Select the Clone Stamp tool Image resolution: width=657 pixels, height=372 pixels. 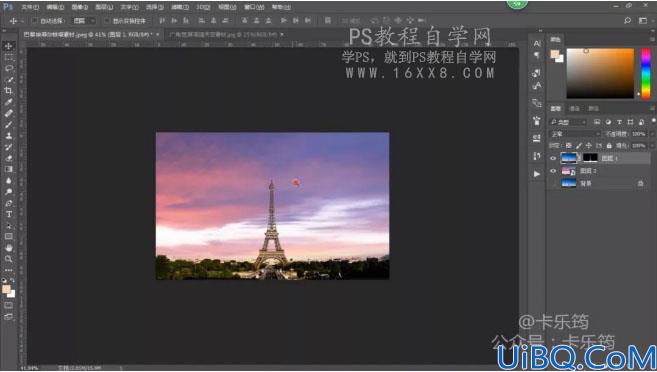(x=8, y=136)
